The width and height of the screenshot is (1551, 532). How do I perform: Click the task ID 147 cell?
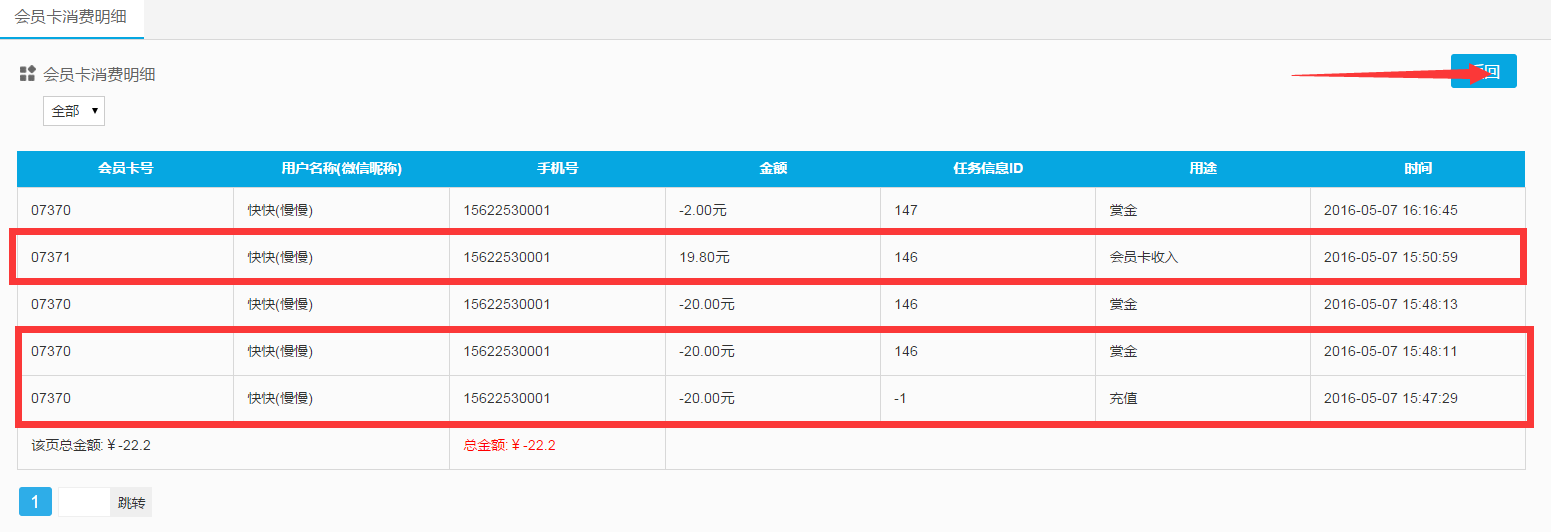pos(906,210)
